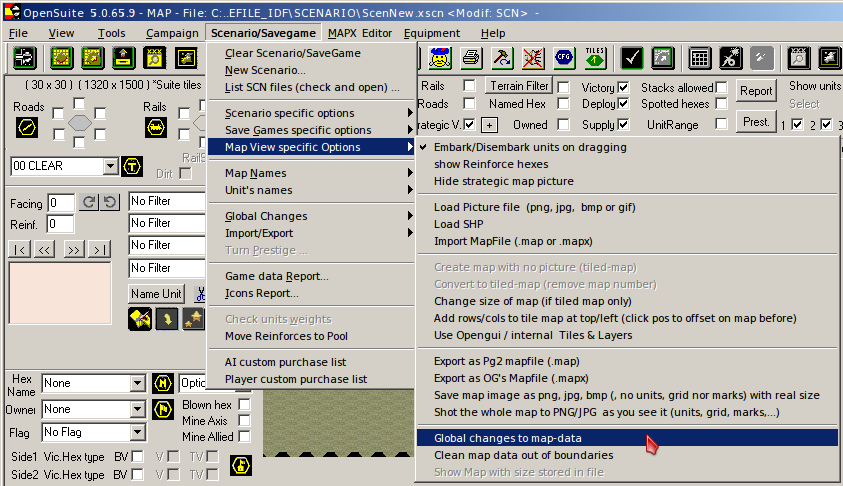Click the yellow flag pencil icon under Name Unit
The image size is (843, 486).
(x=140, y=319)
